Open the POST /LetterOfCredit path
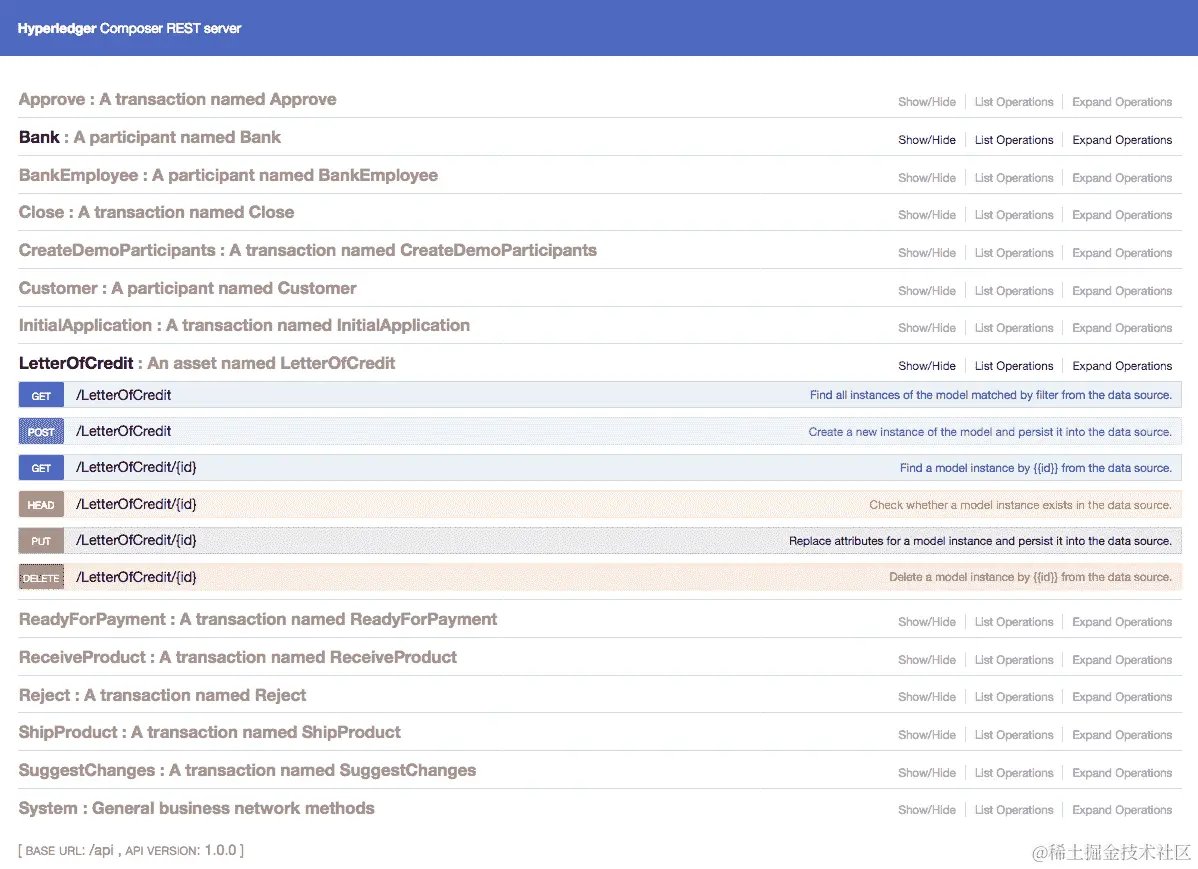1198x869 pixels. click(123, 431)
